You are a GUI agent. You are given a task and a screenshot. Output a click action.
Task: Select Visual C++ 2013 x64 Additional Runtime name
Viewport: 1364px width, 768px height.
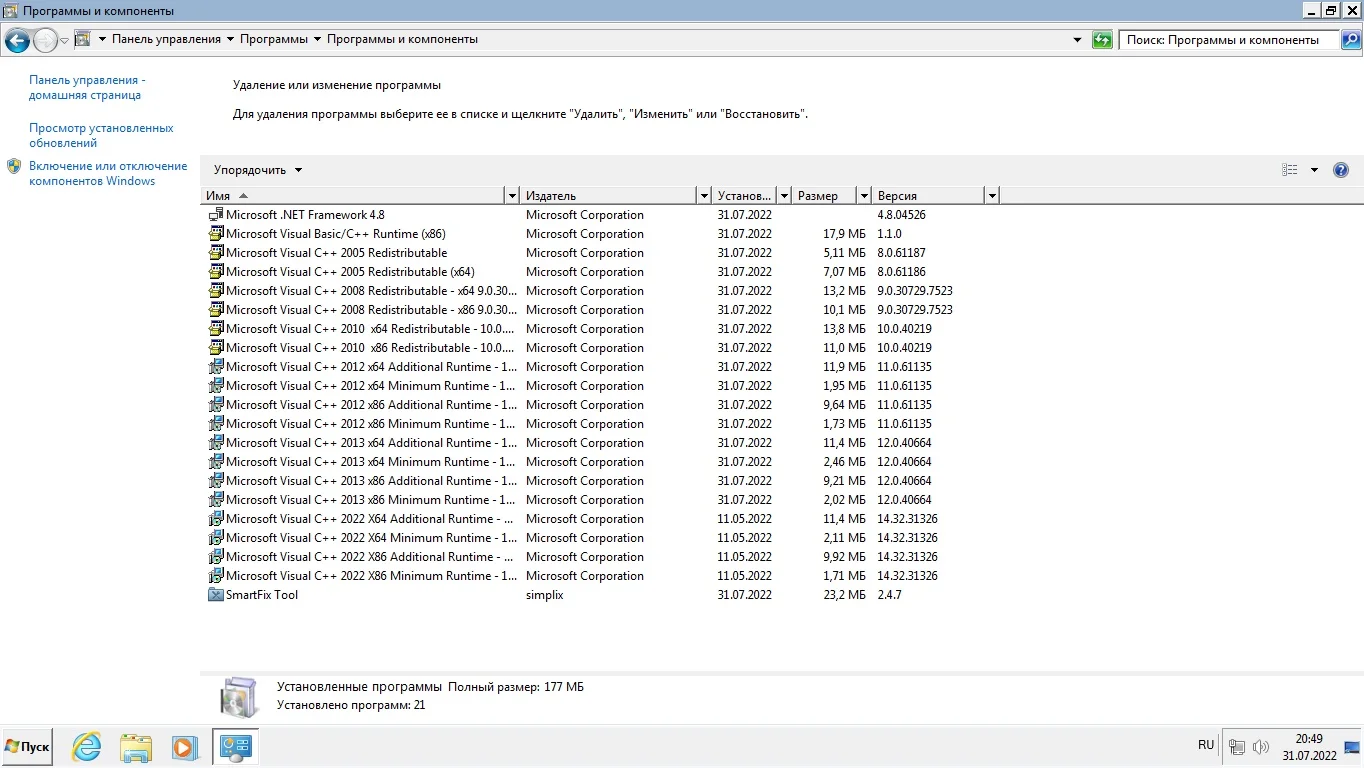pyautogui.click(x=371, y=443)
